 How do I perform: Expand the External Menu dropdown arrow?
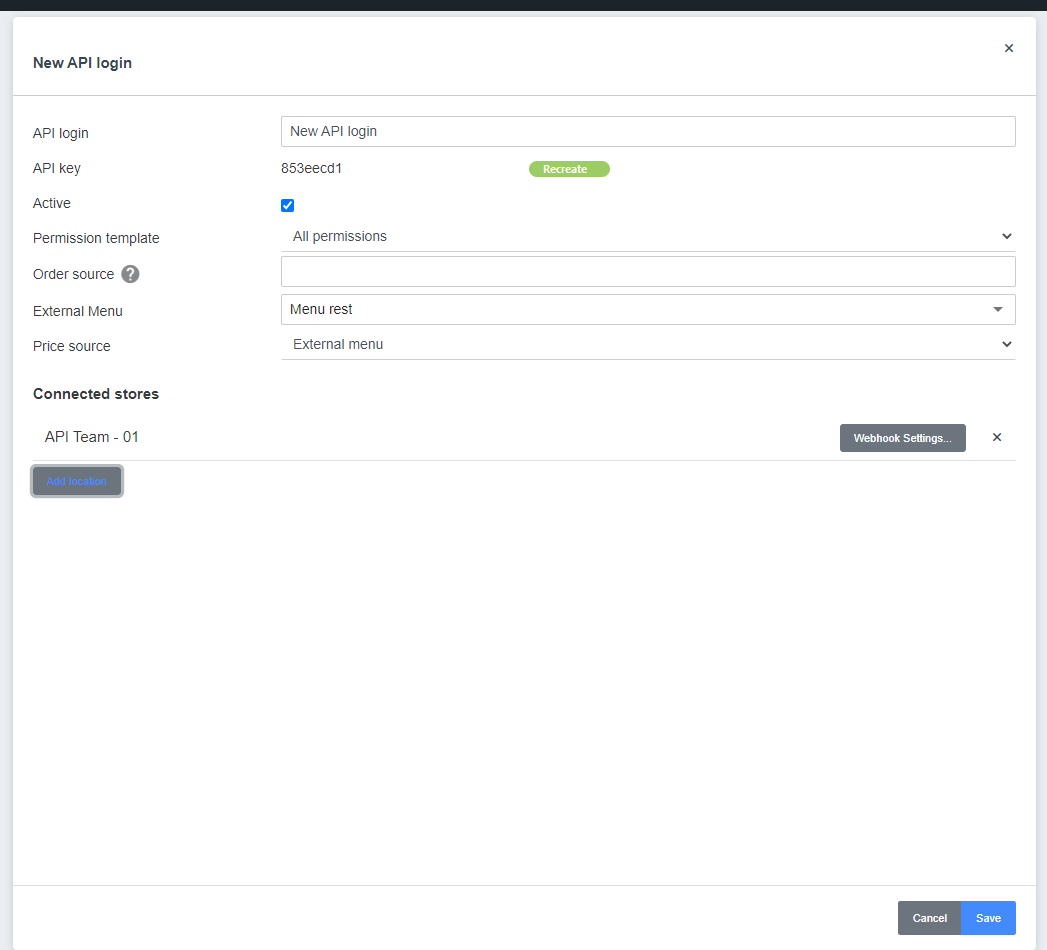click(997, 310)
